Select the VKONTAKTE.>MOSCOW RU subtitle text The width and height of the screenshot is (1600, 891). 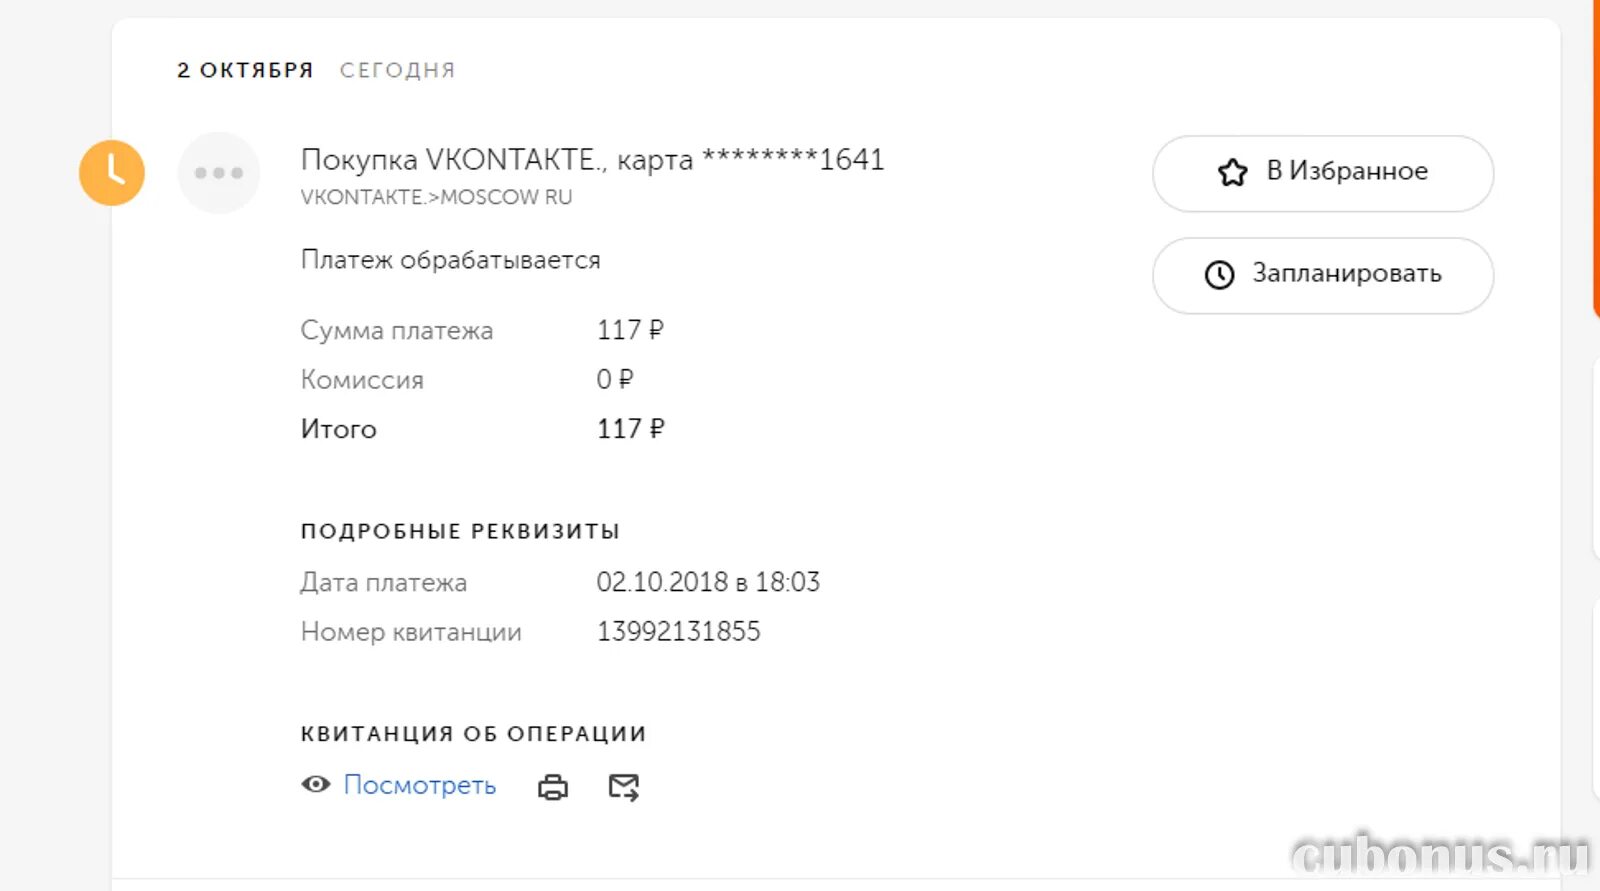click(x=437, y=197)
